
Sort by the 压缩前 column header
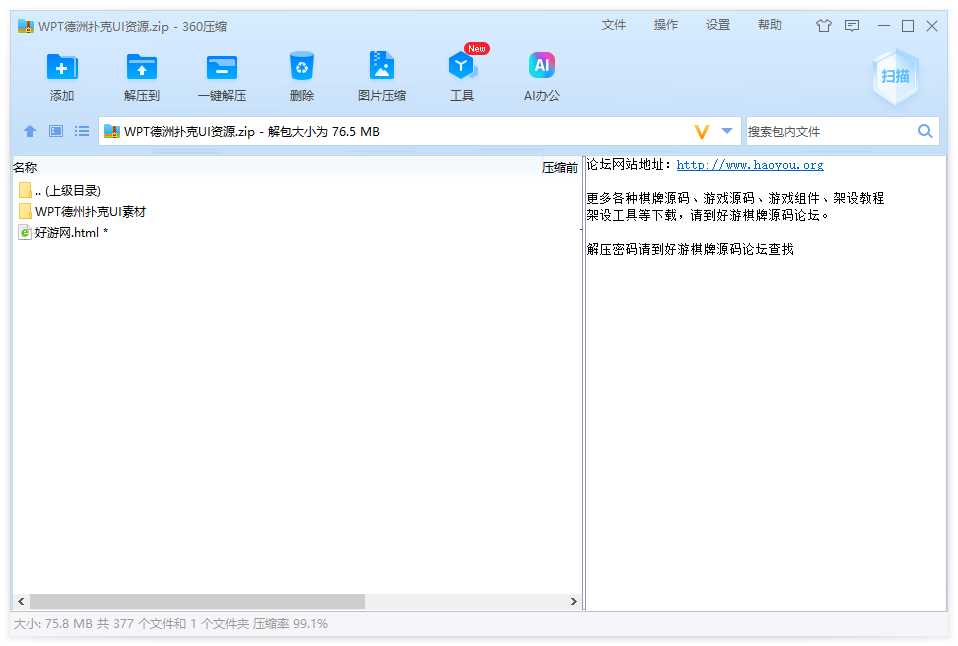pos(560,167)
